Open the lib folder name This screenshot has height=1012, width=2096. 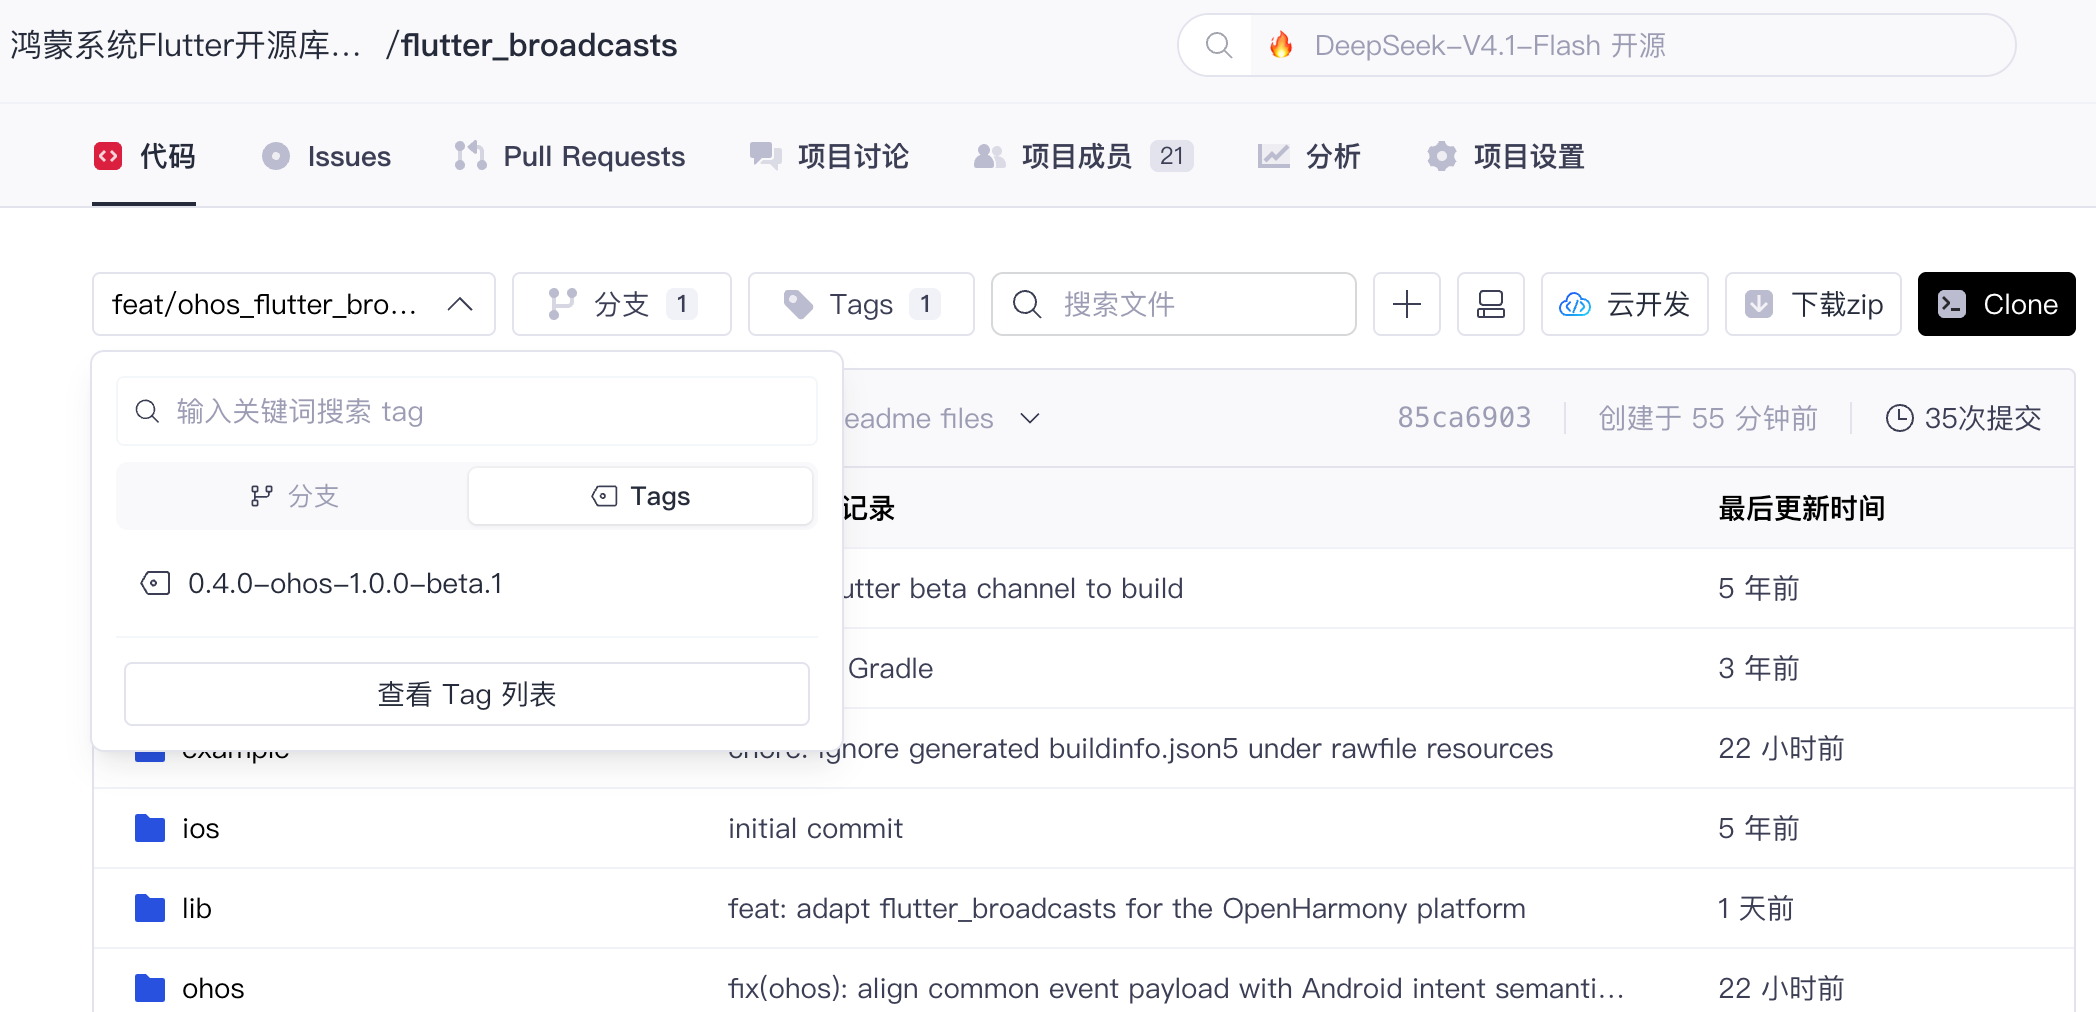coord(196,908)
